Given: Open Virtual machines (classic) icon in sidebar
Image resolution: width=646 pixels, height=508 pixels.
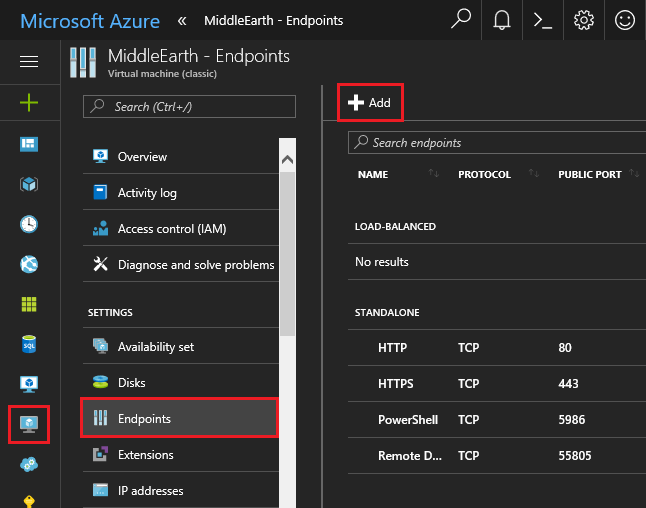Looking at the screenshot, I should click(29, 424).
